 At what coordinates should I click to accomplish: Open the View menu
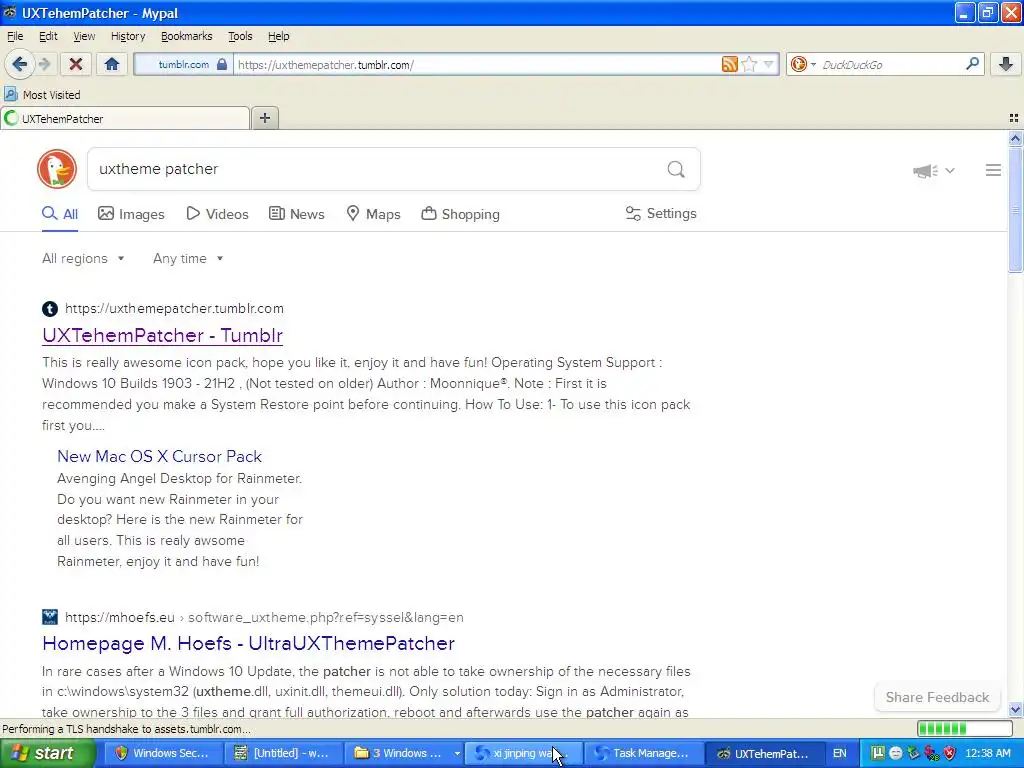[84, 36]
